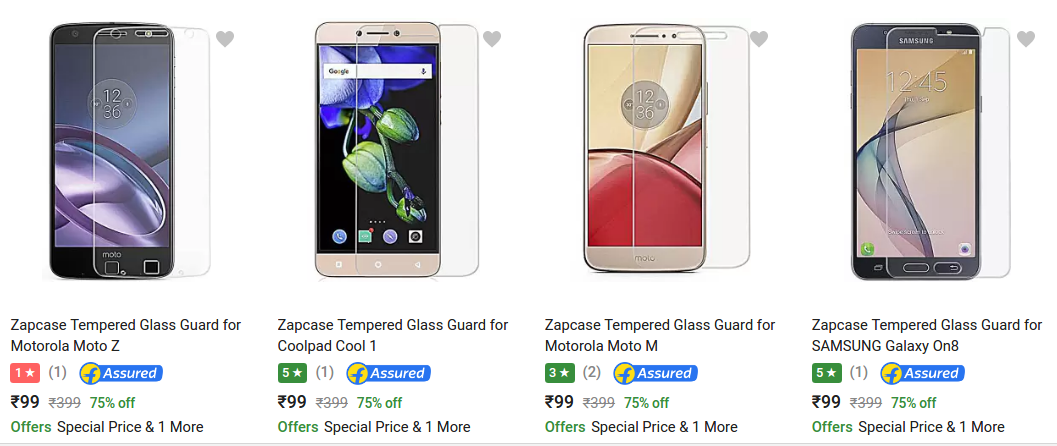
Task: Click the 3-star rating badge for Moto M
Action: point(560,373)
